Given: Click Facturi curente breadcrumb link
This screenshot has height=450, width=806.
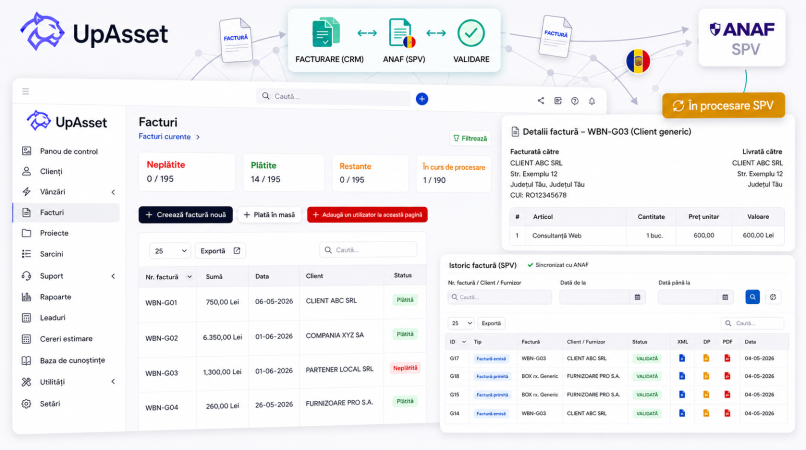Looking at the screenshot, I should click(x=164, y=136).
